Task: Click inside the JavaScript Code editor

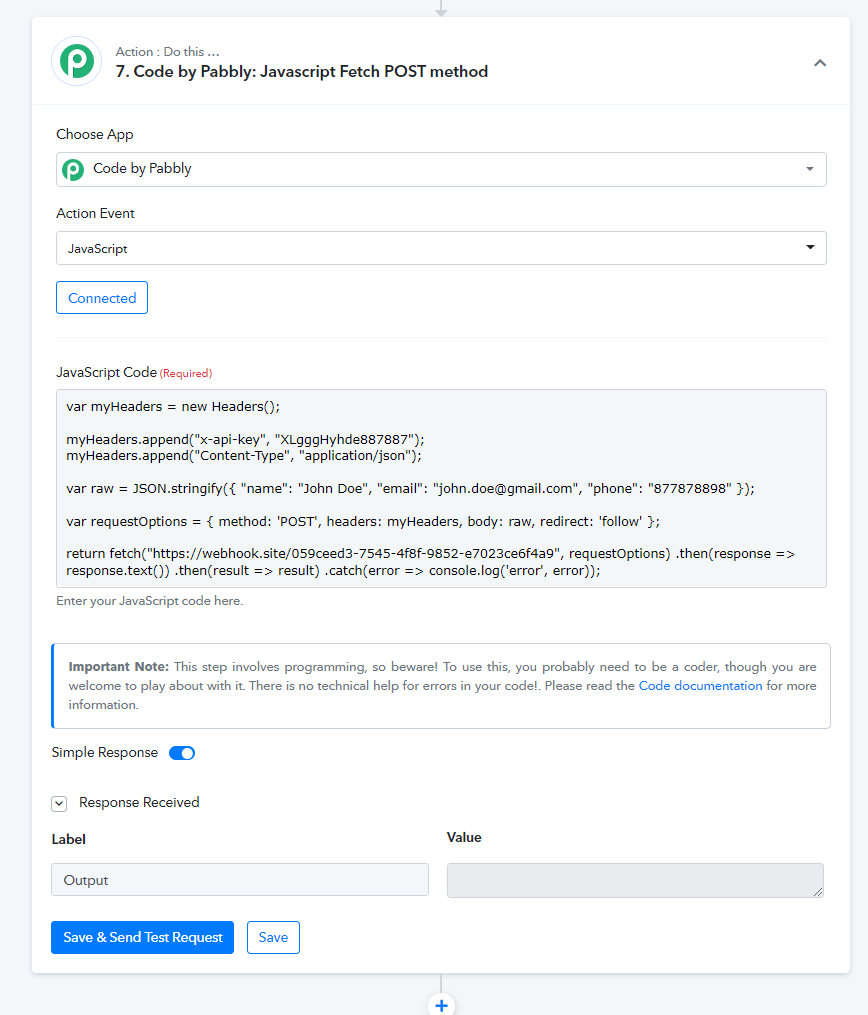Action: (x=441, y=489)
